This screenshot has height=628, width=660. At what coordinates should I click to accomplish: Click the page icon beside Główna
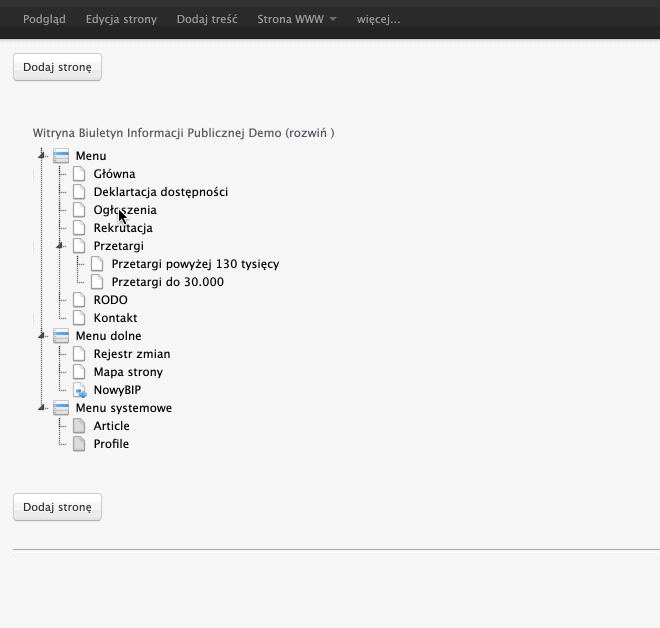[x=79, y=174]
